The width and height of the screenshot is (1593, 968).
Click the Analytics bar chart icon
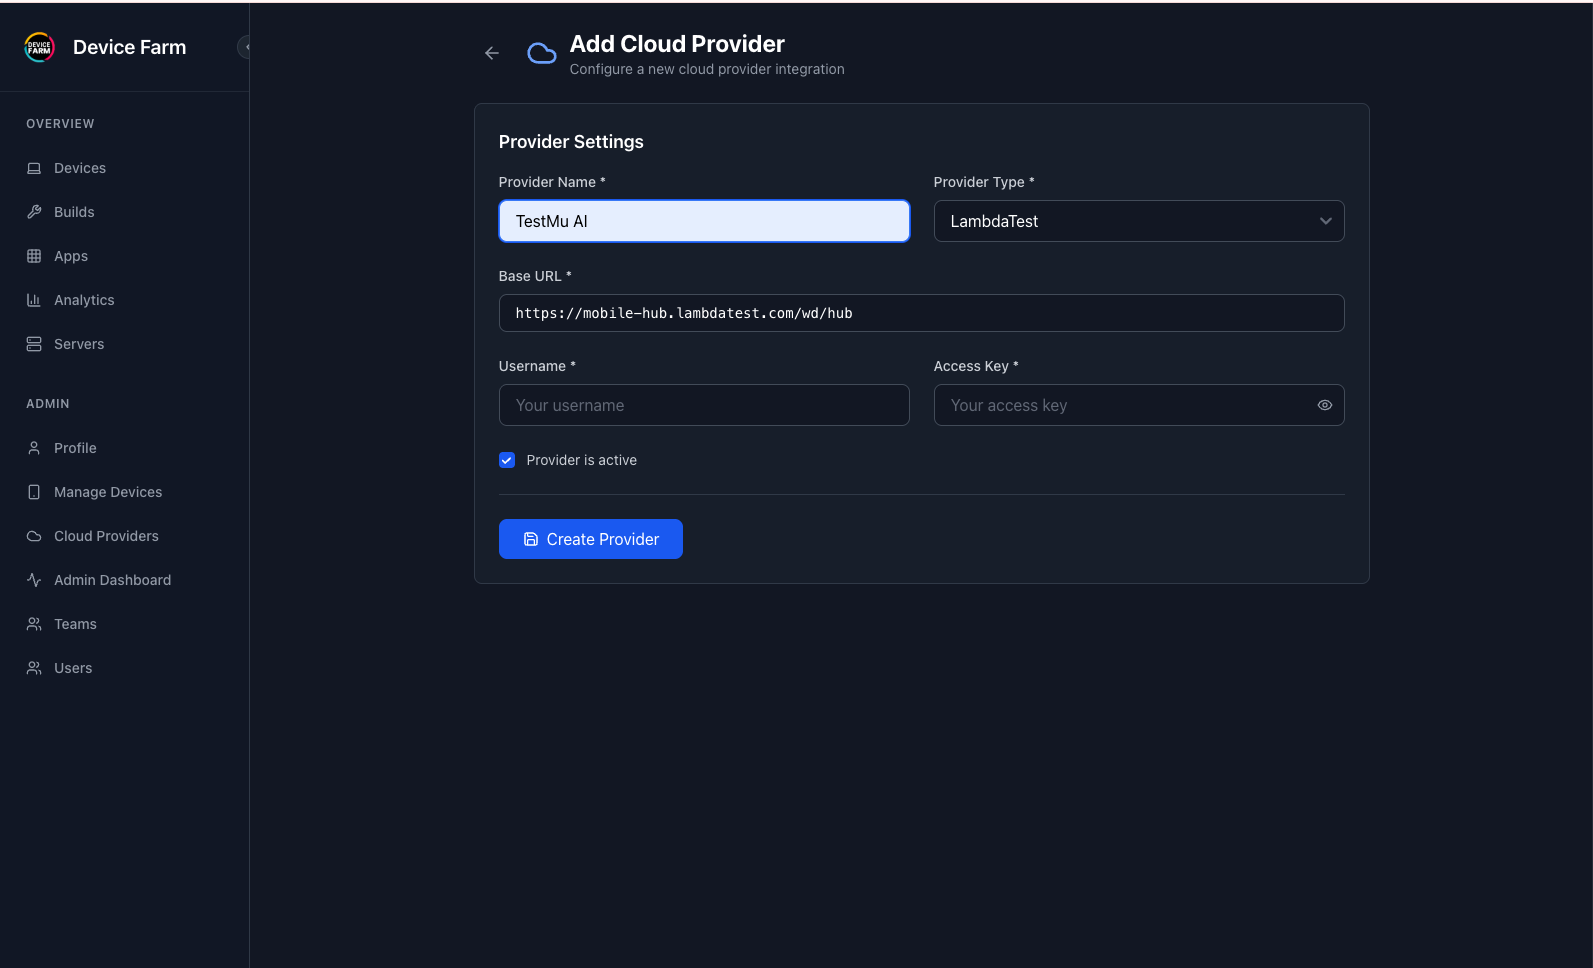(34, 300)
